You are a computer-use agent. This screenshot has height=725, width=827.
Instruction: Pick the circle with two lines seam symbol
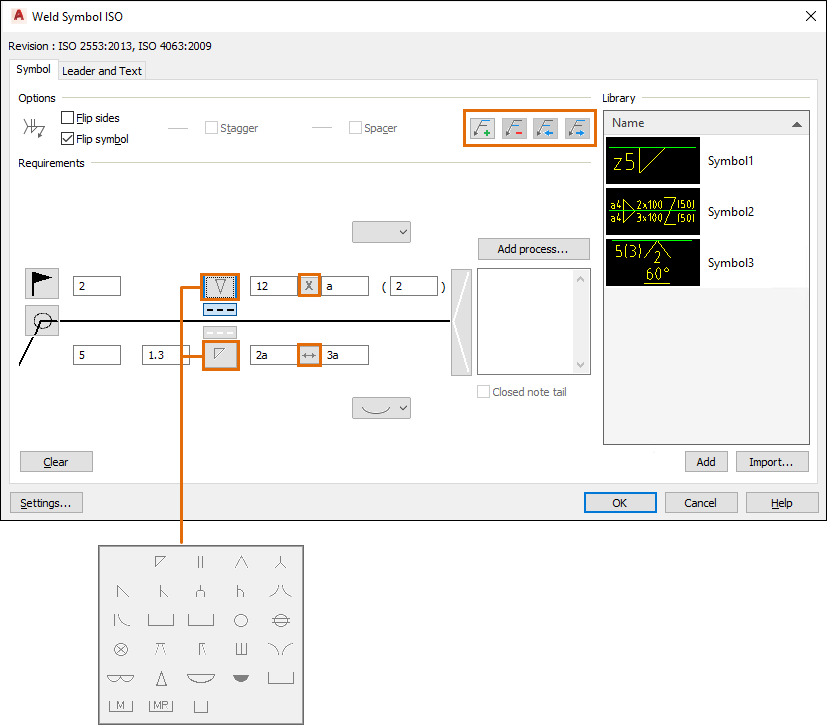[x=281, y=620]
